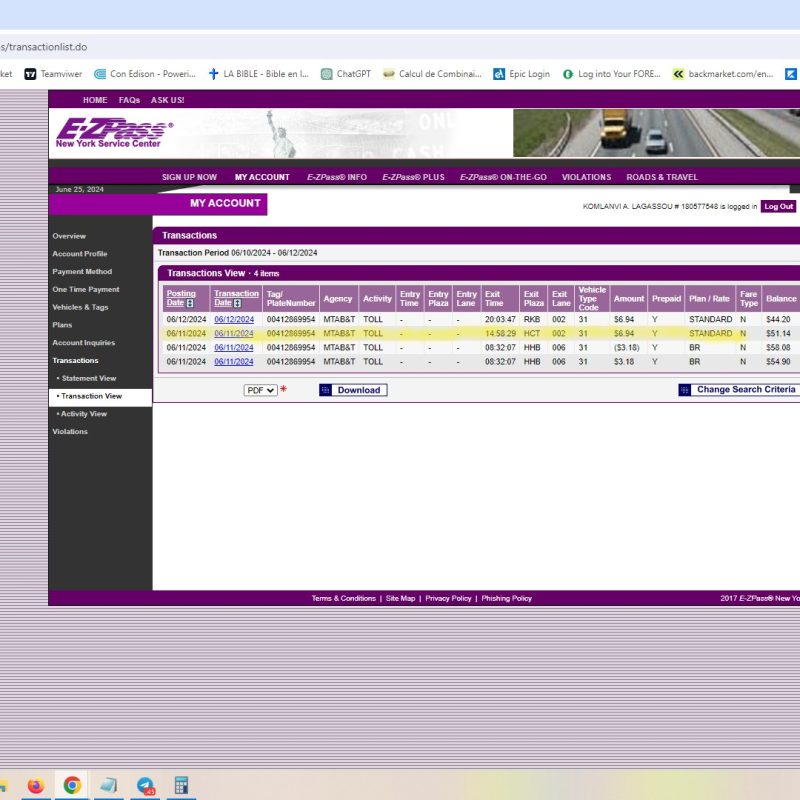Open Overview in sidebar

pyautogui.click(x=69, y=236)
